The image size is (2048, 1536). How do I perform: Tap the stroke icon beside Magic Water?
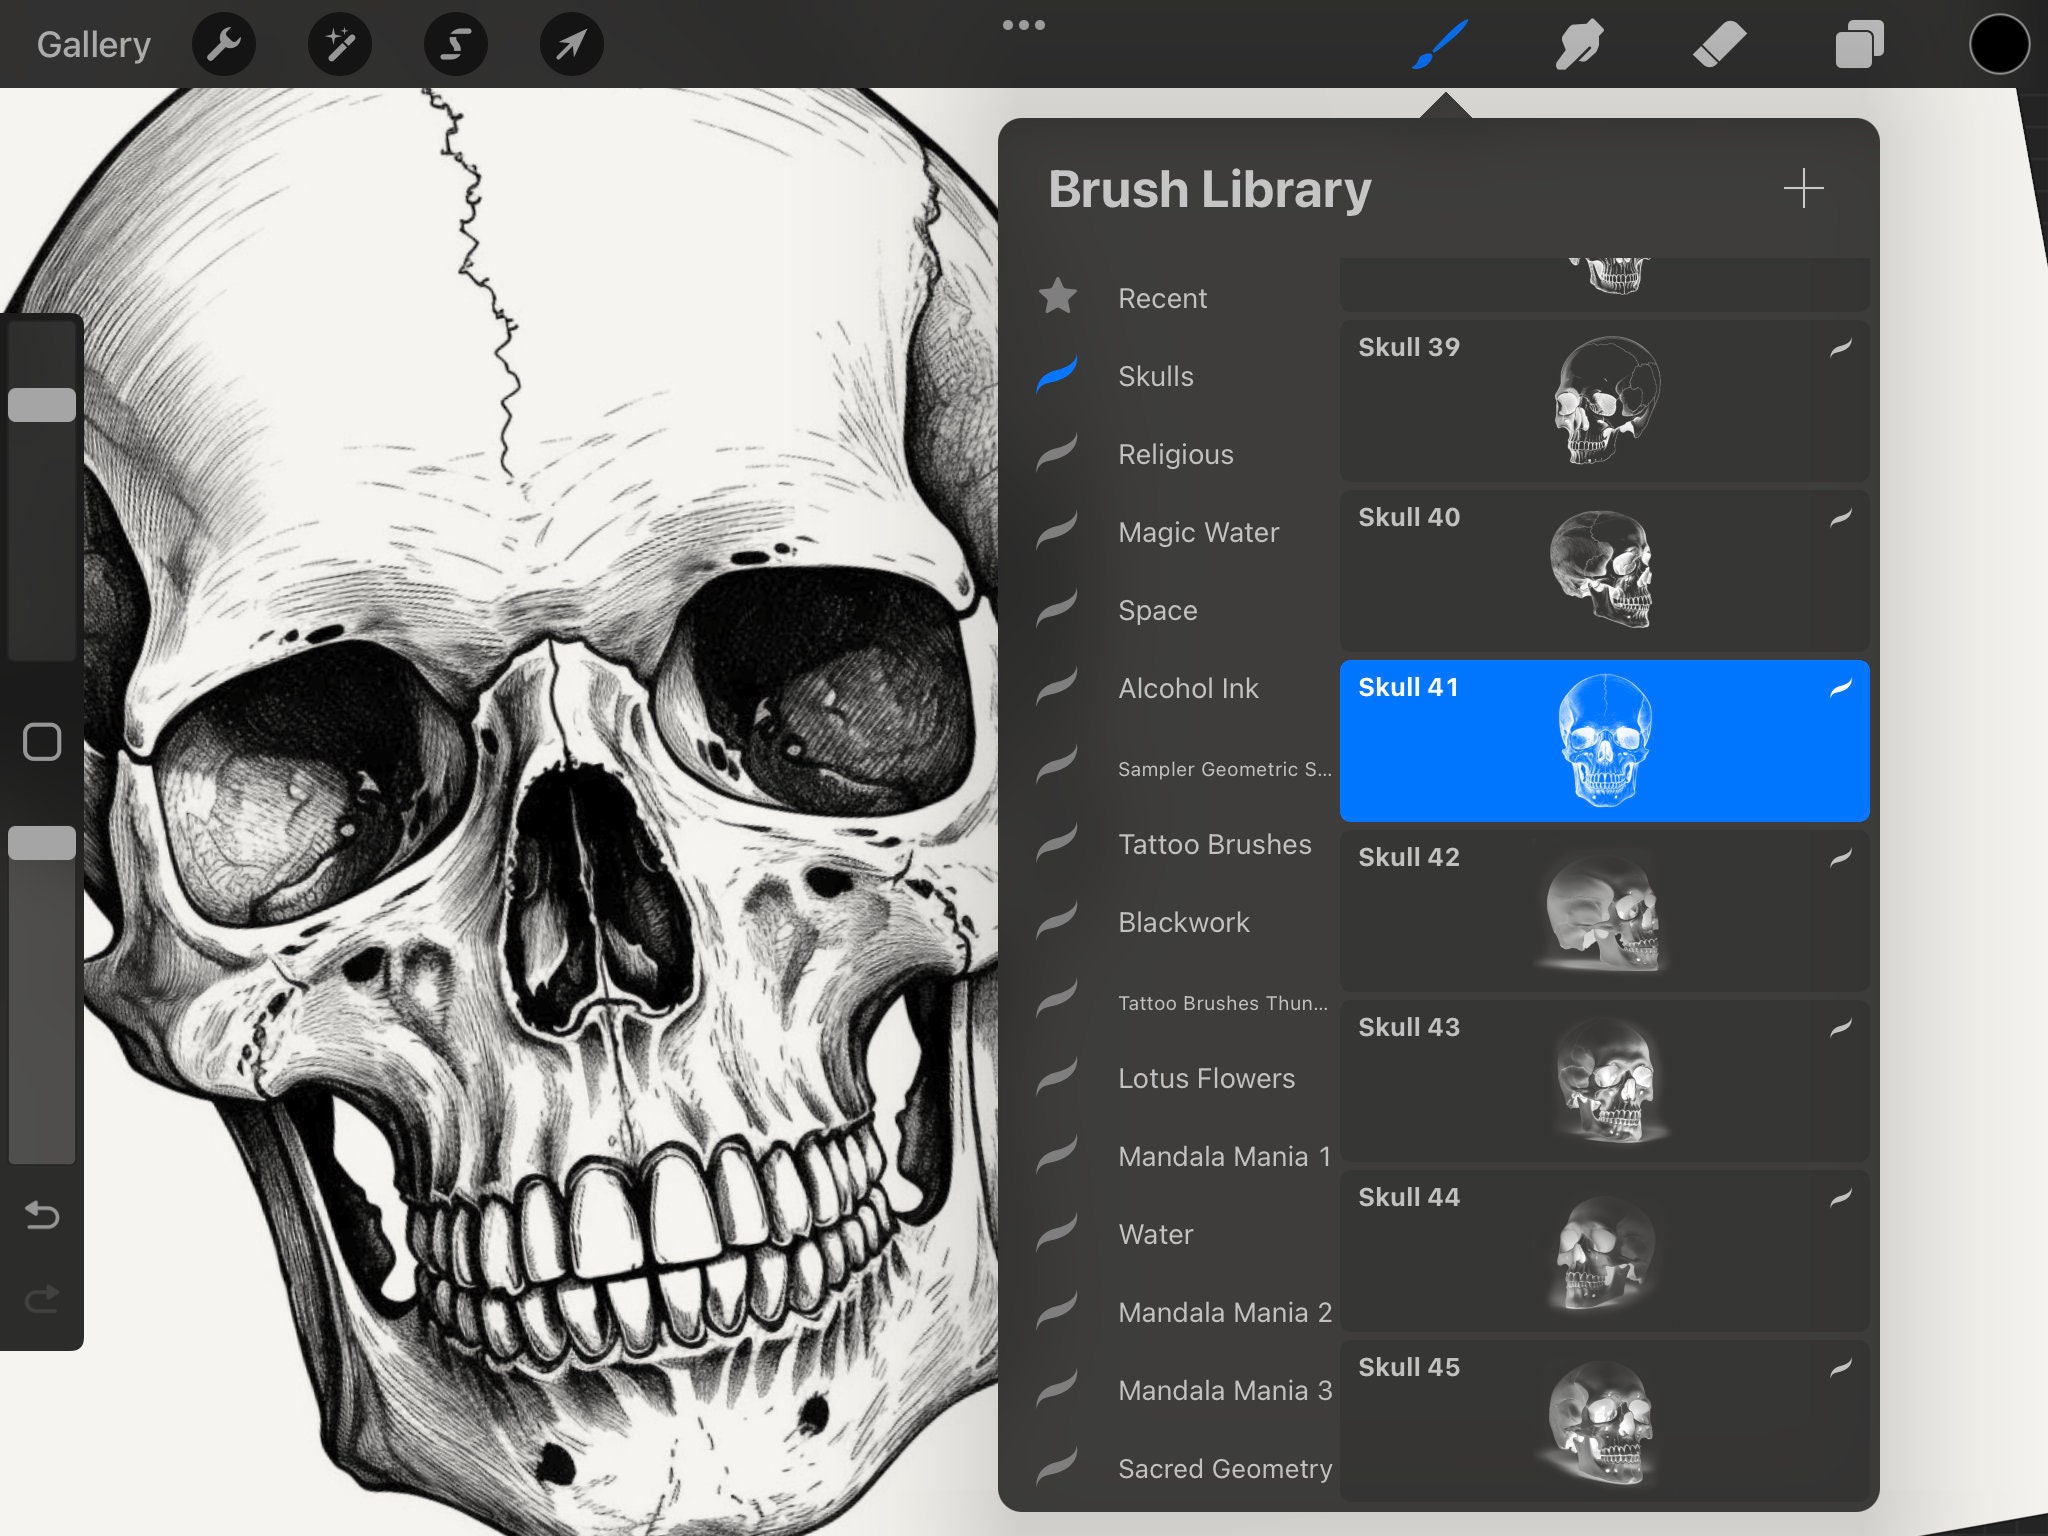[1057, 530]
